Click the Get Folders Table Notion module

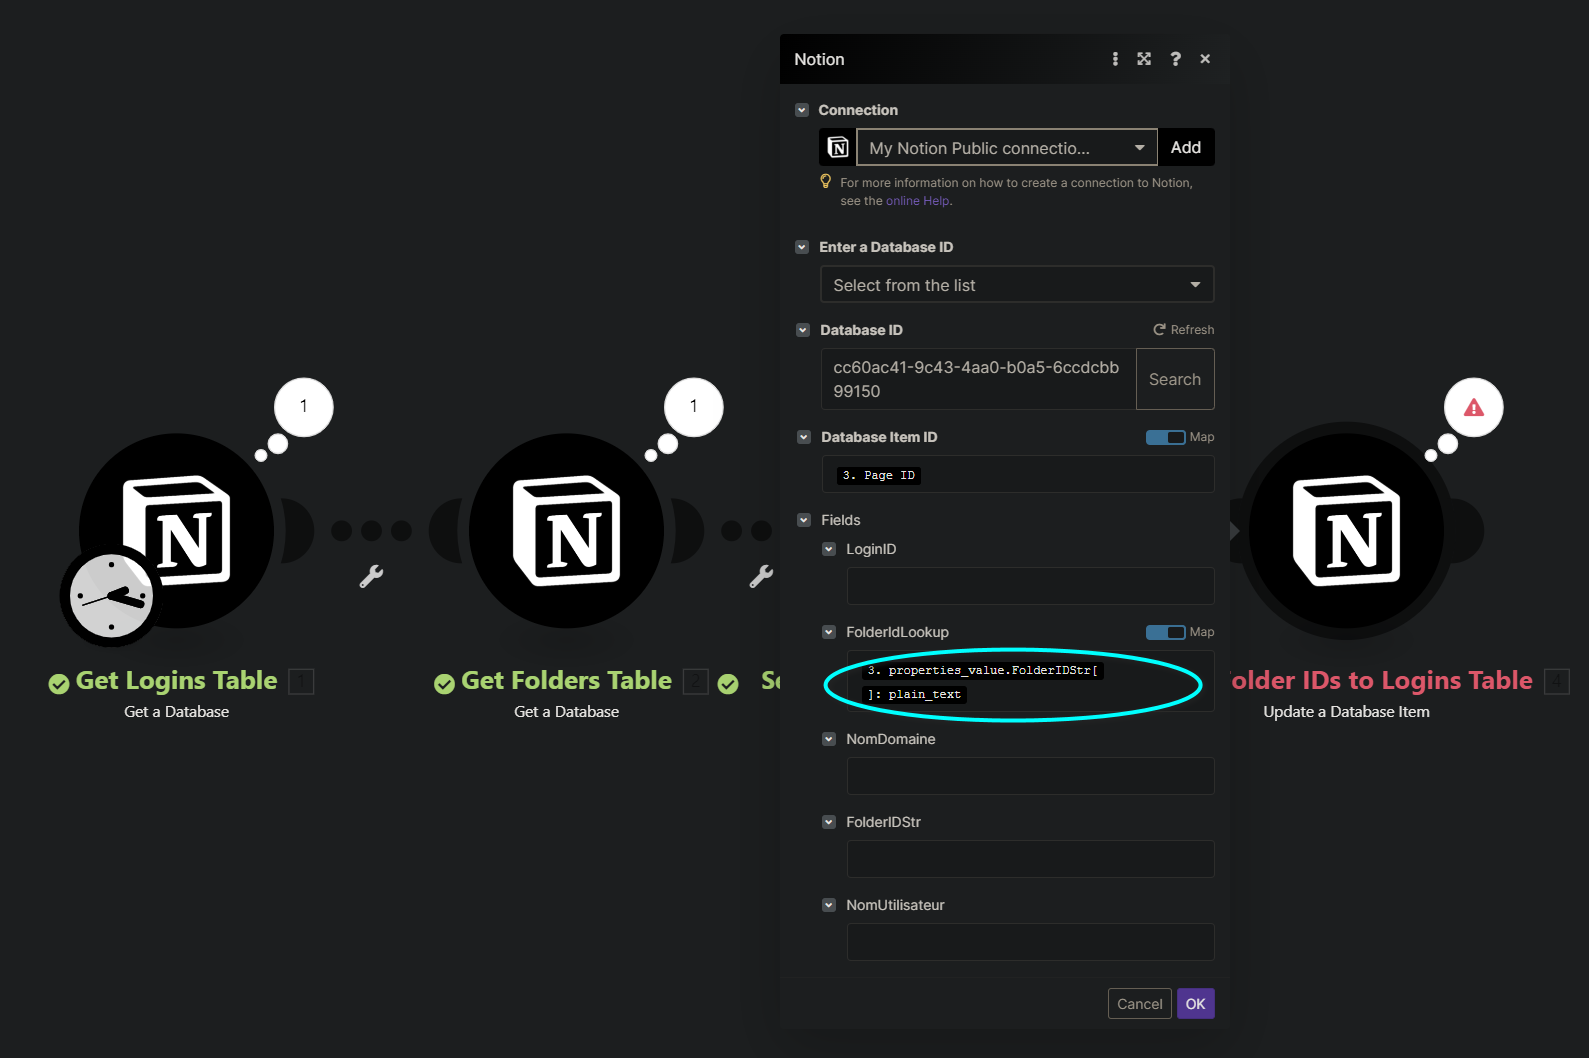pyautogui.click(x=566, y=530)
